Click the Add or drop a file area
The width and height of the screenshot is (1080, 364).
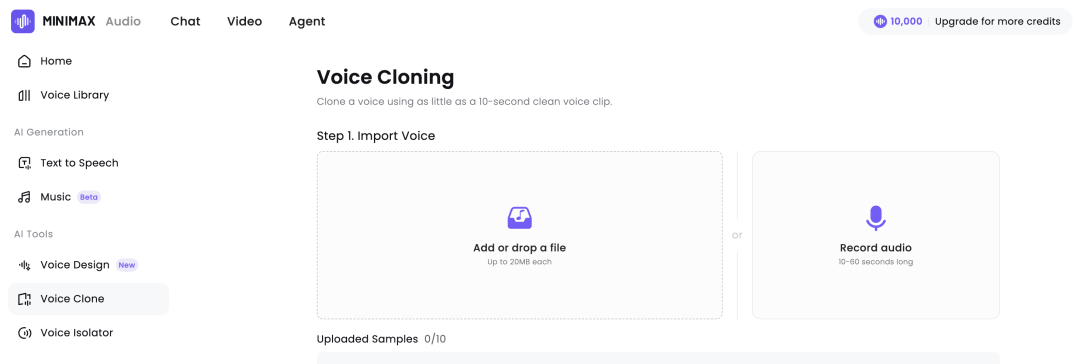519,235
